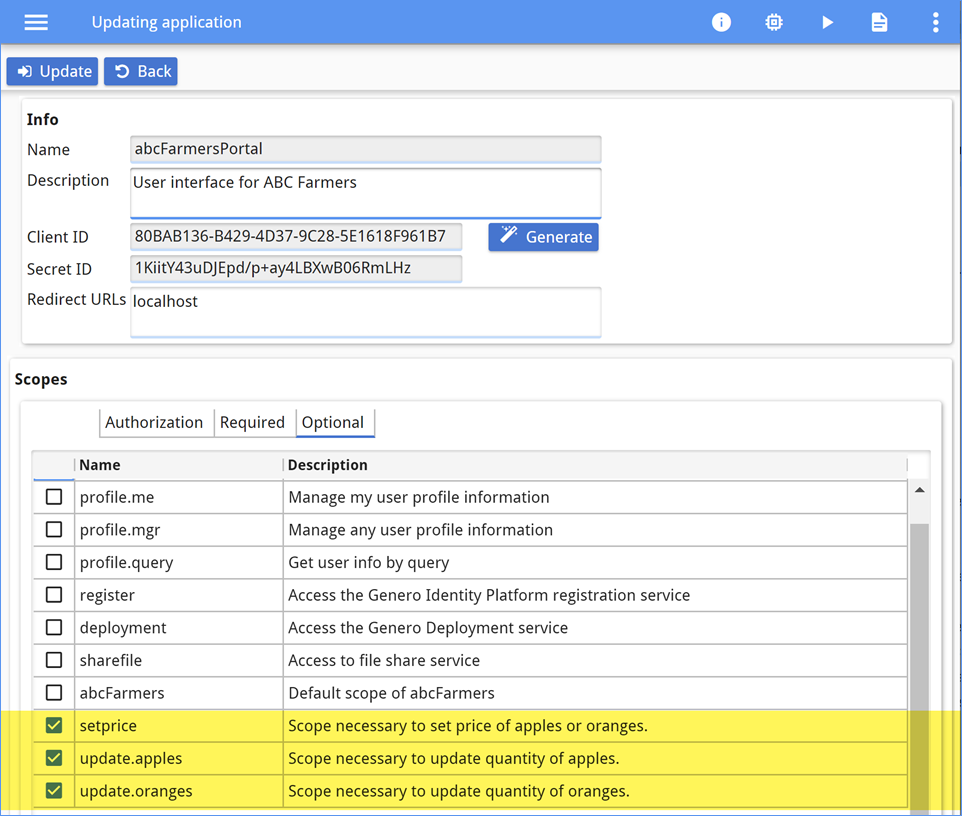Click the Description text field
The width and height of the screenshot is (962, 816).
(365, 192)
